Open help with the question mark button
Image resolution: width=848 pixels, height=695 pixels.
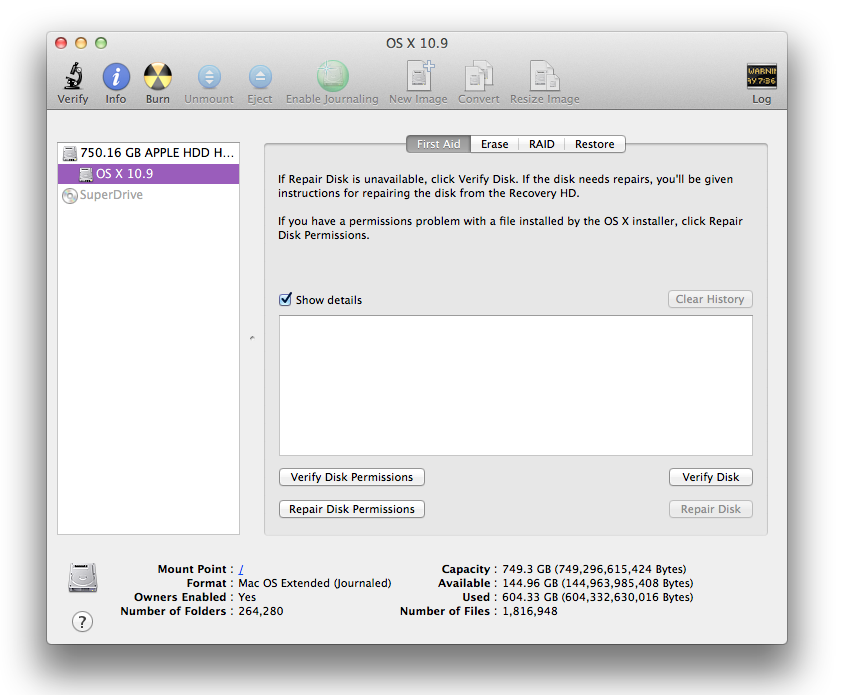[83, 622]
